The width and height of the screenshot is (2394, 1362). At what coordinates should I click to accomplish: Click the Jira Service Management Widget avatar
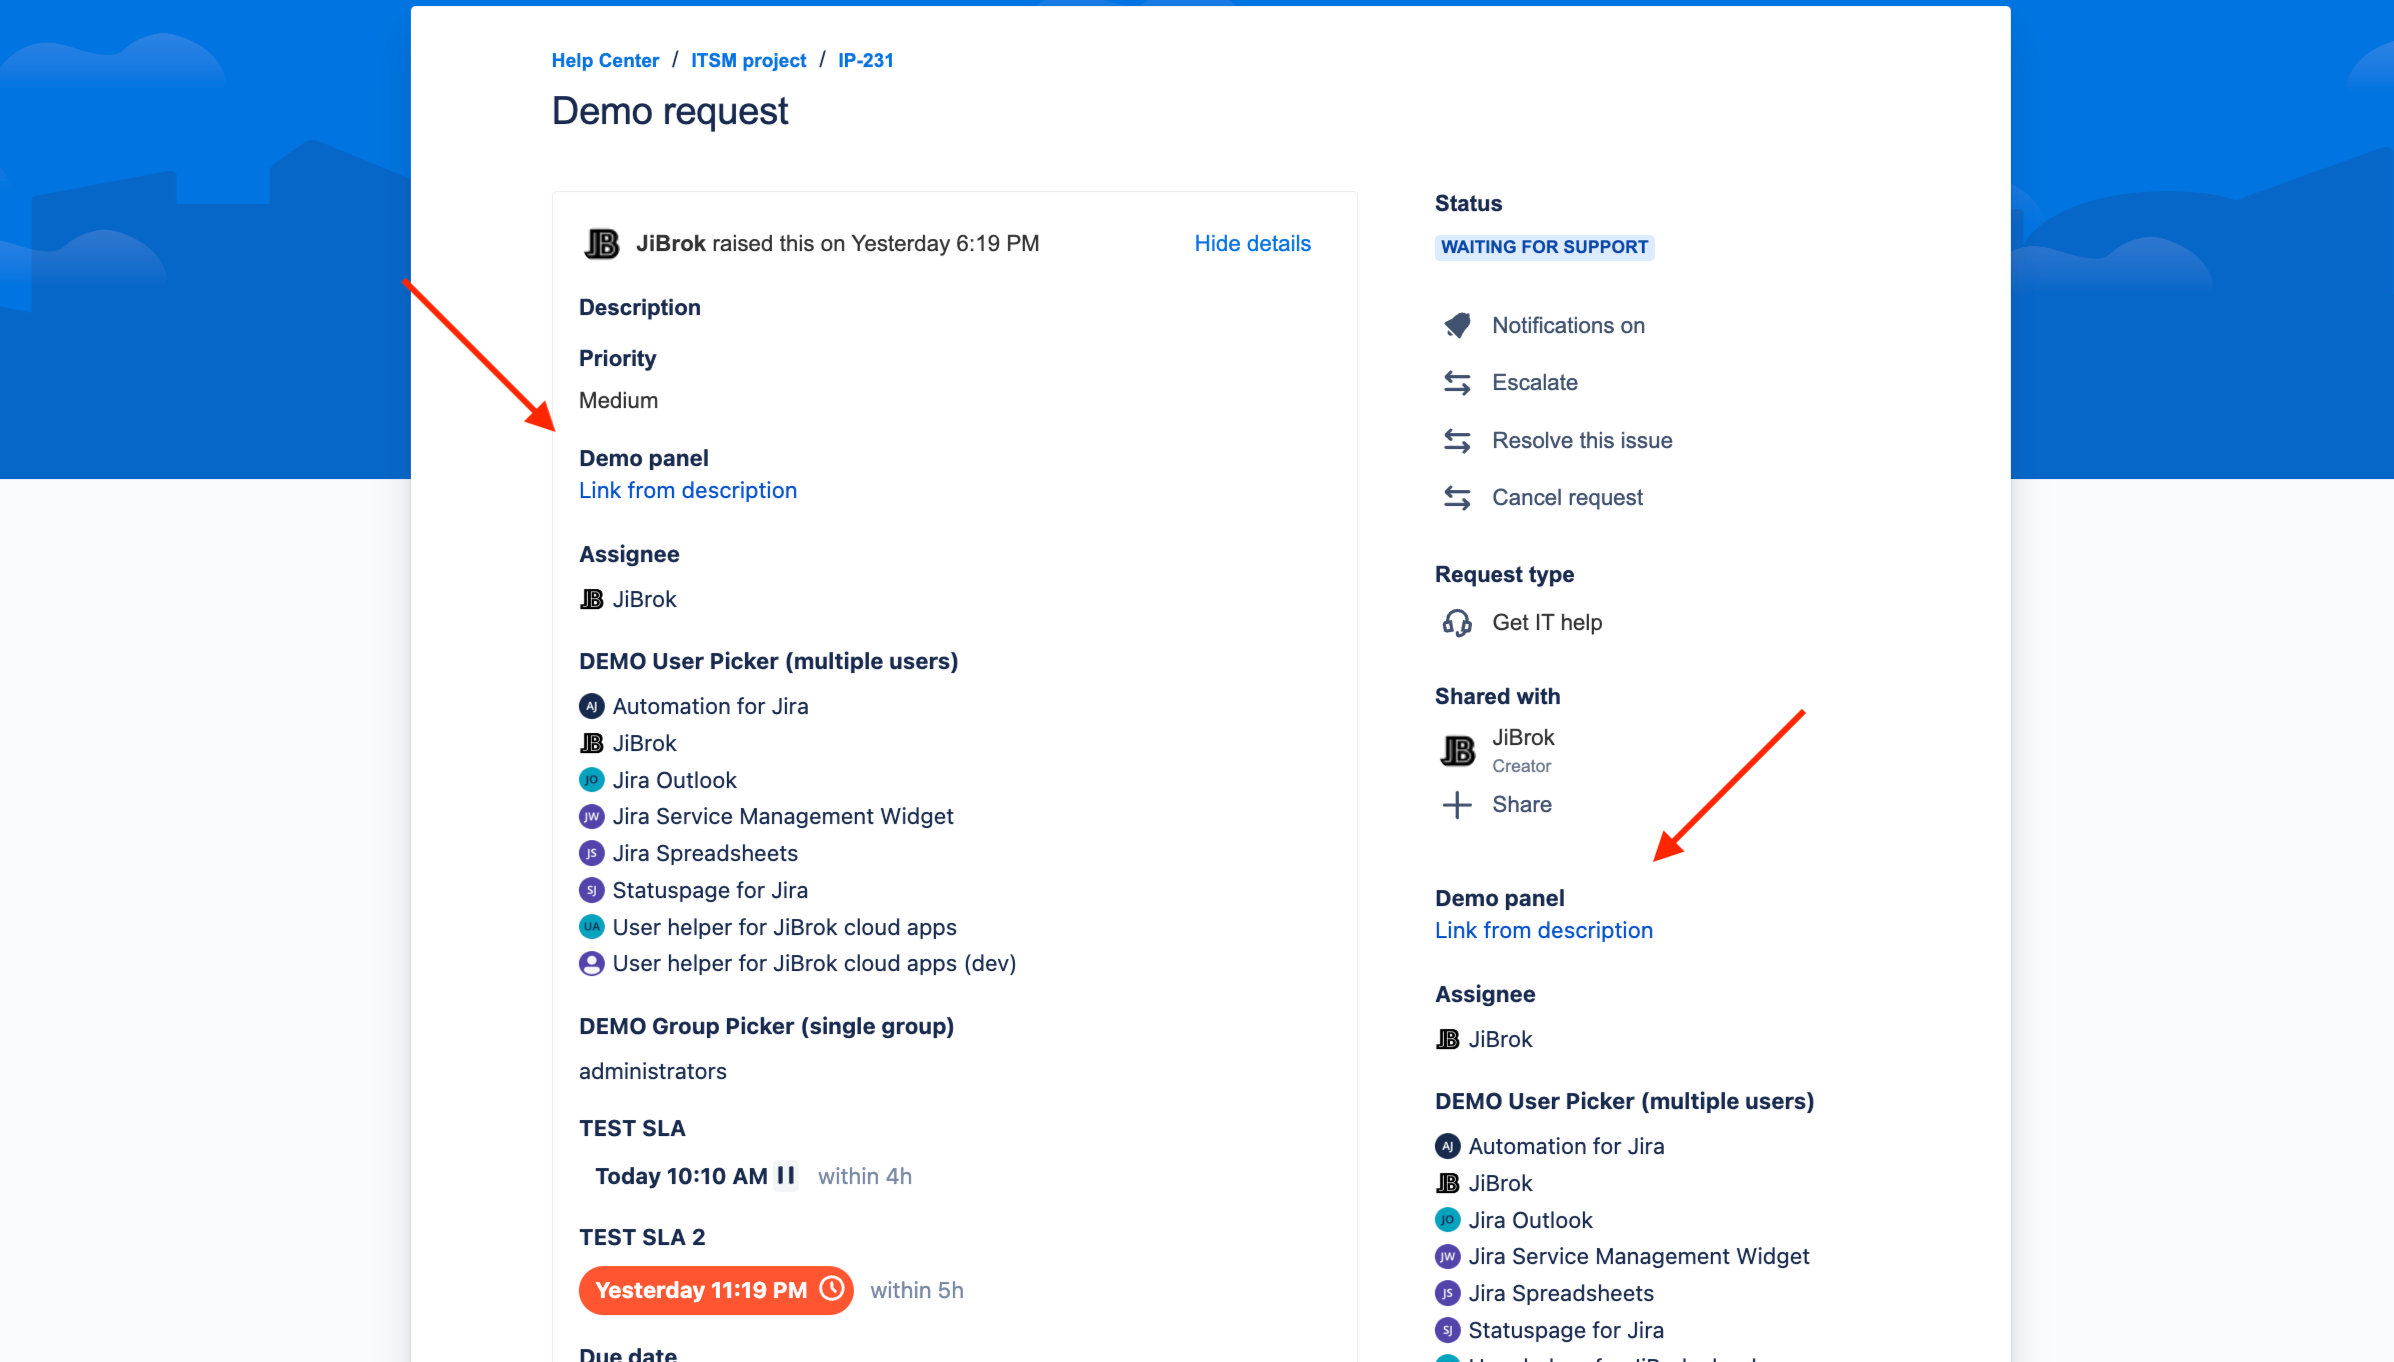tap(591, 816)
